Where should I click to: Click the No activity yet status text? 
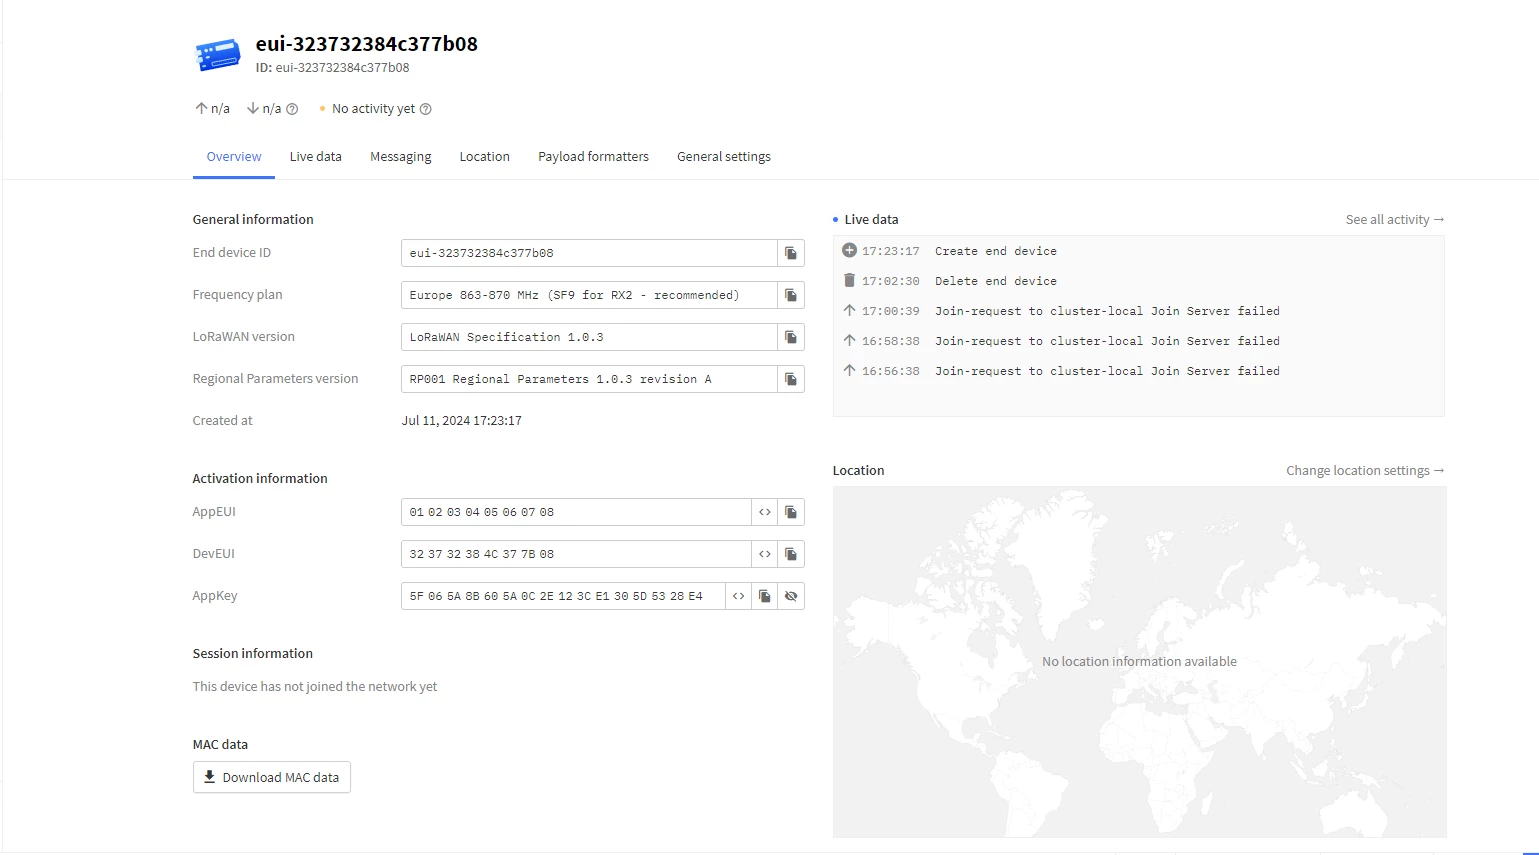click(x=373, y=109)
